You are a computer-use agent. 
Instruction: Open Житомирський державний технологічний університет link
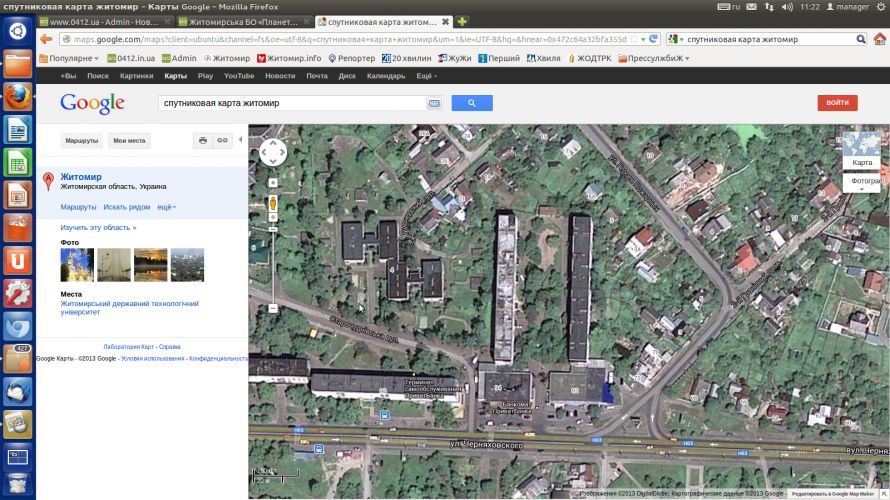point(129,308)
